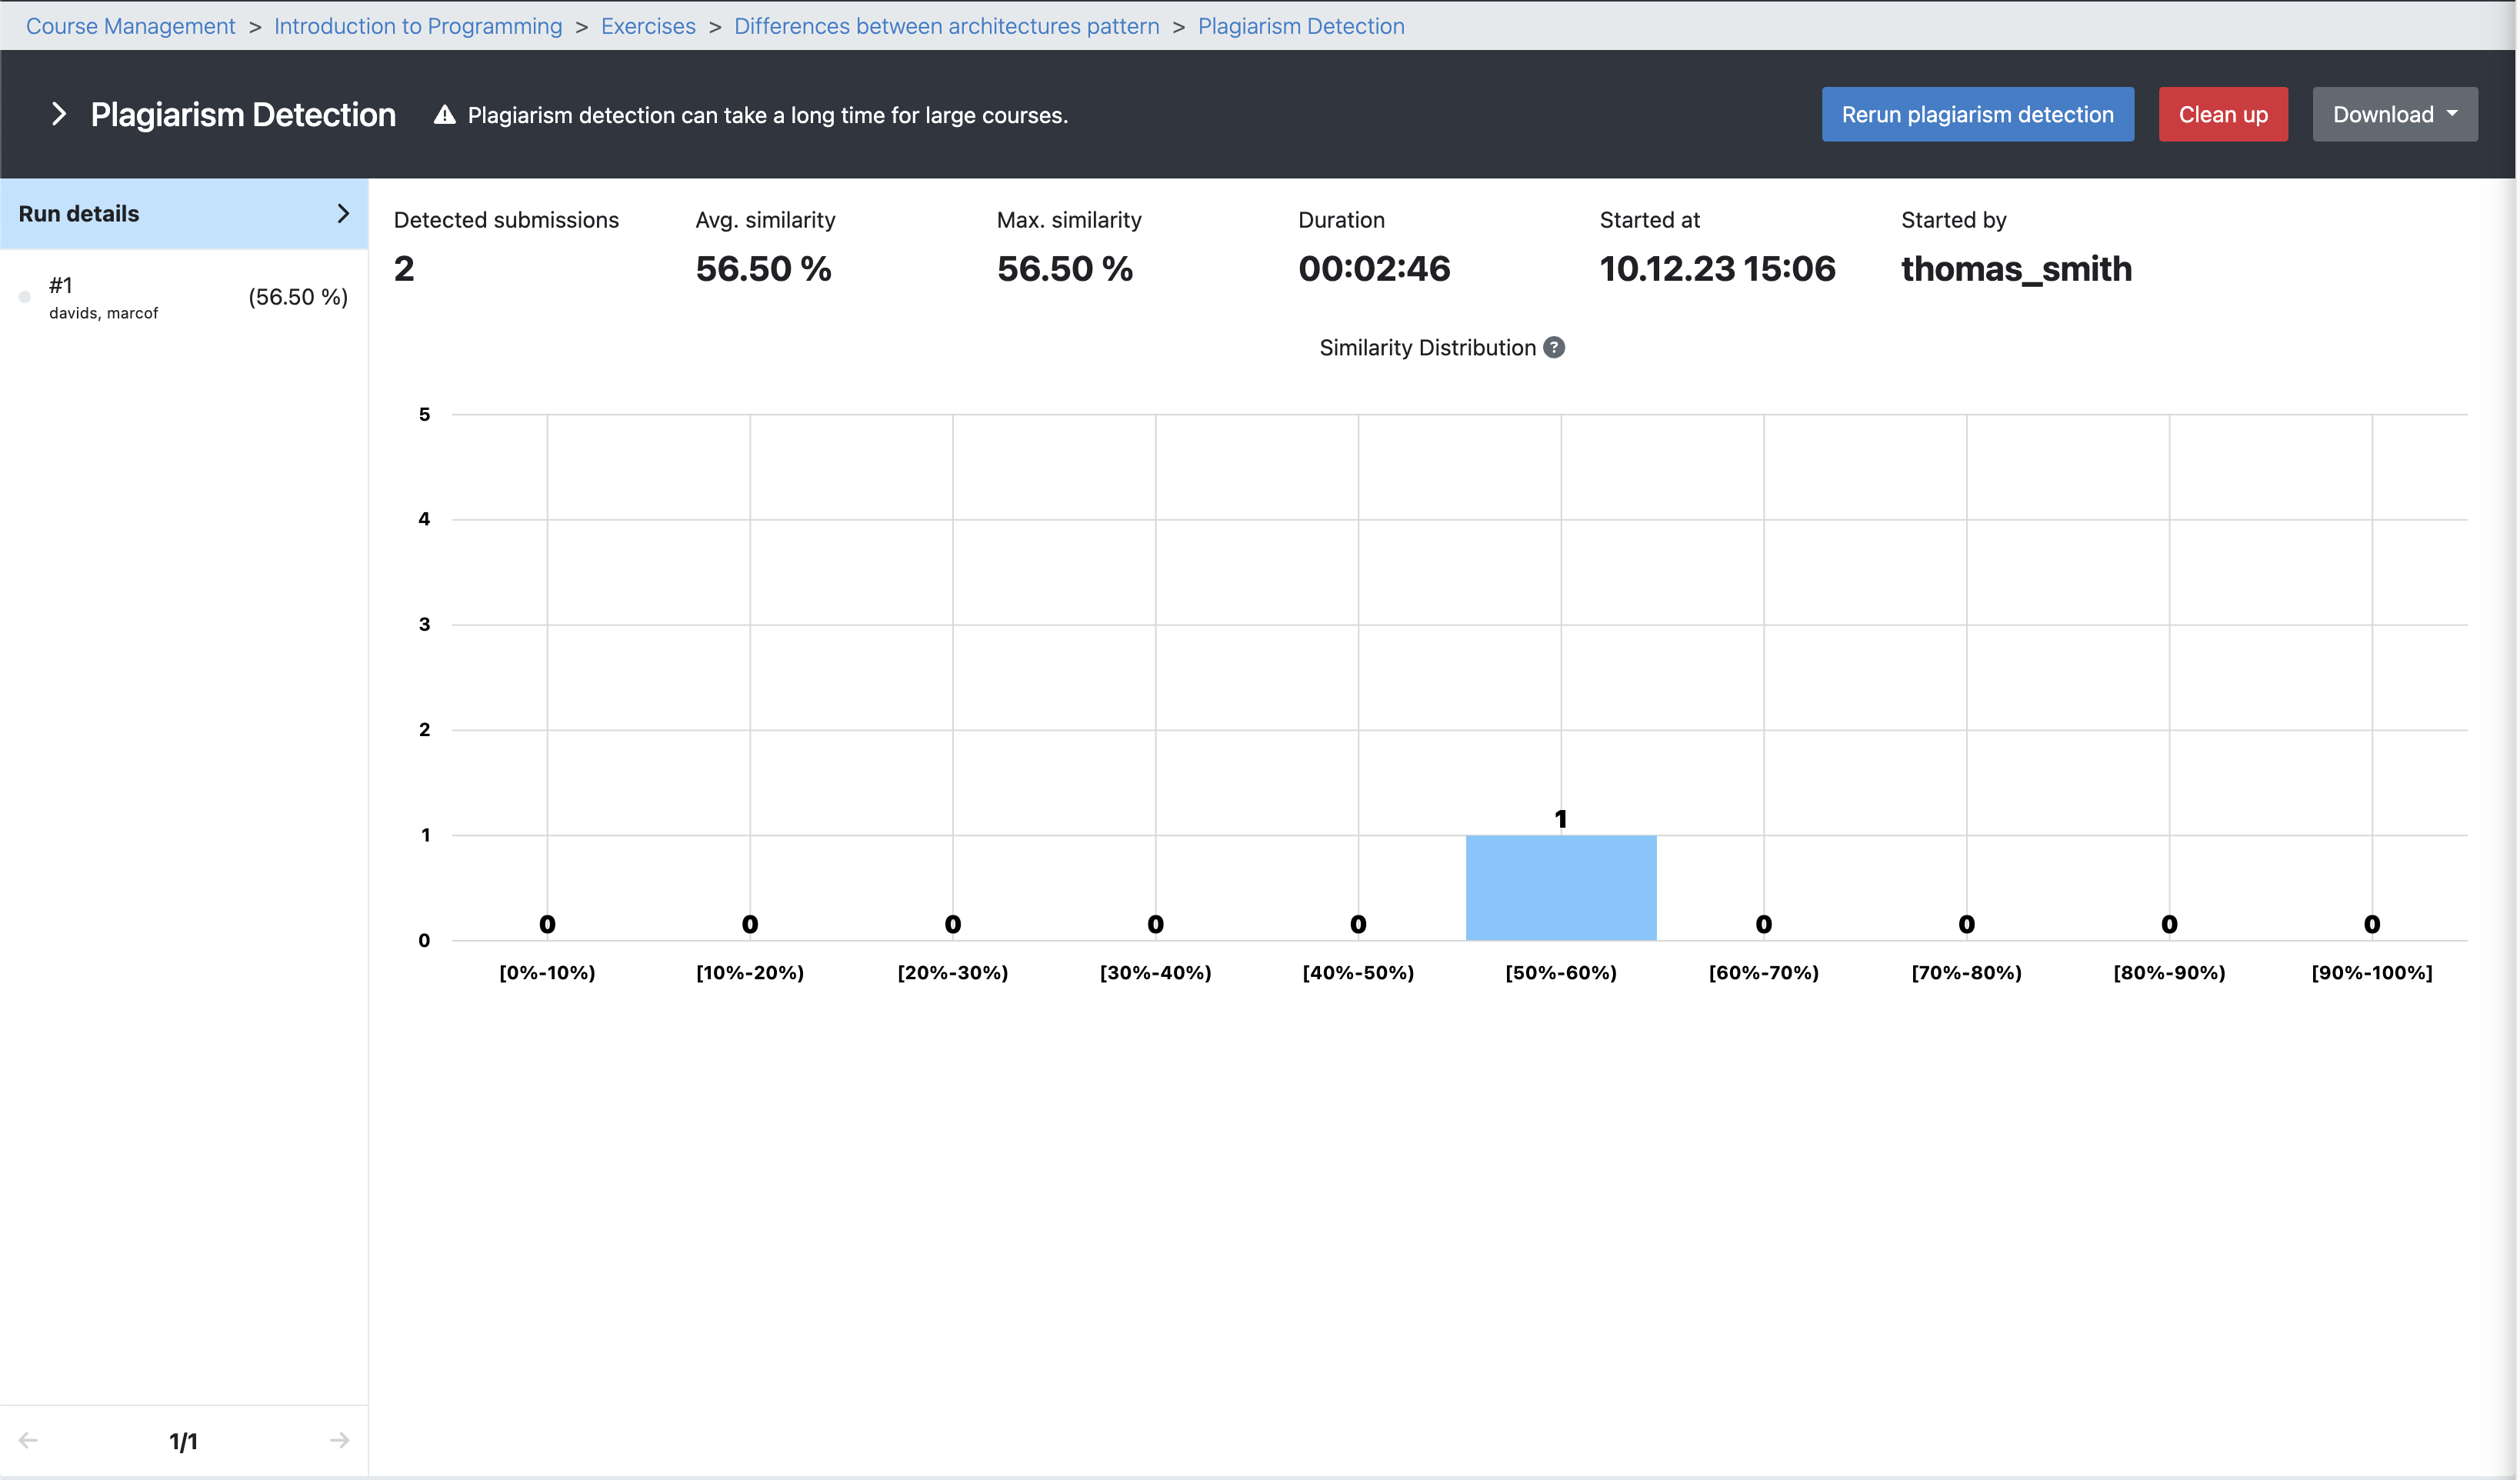The width and height of the screenshot is (2520, 1480).
Task: Click Rerun plagiarism detection button
Action: [1977, 114]
